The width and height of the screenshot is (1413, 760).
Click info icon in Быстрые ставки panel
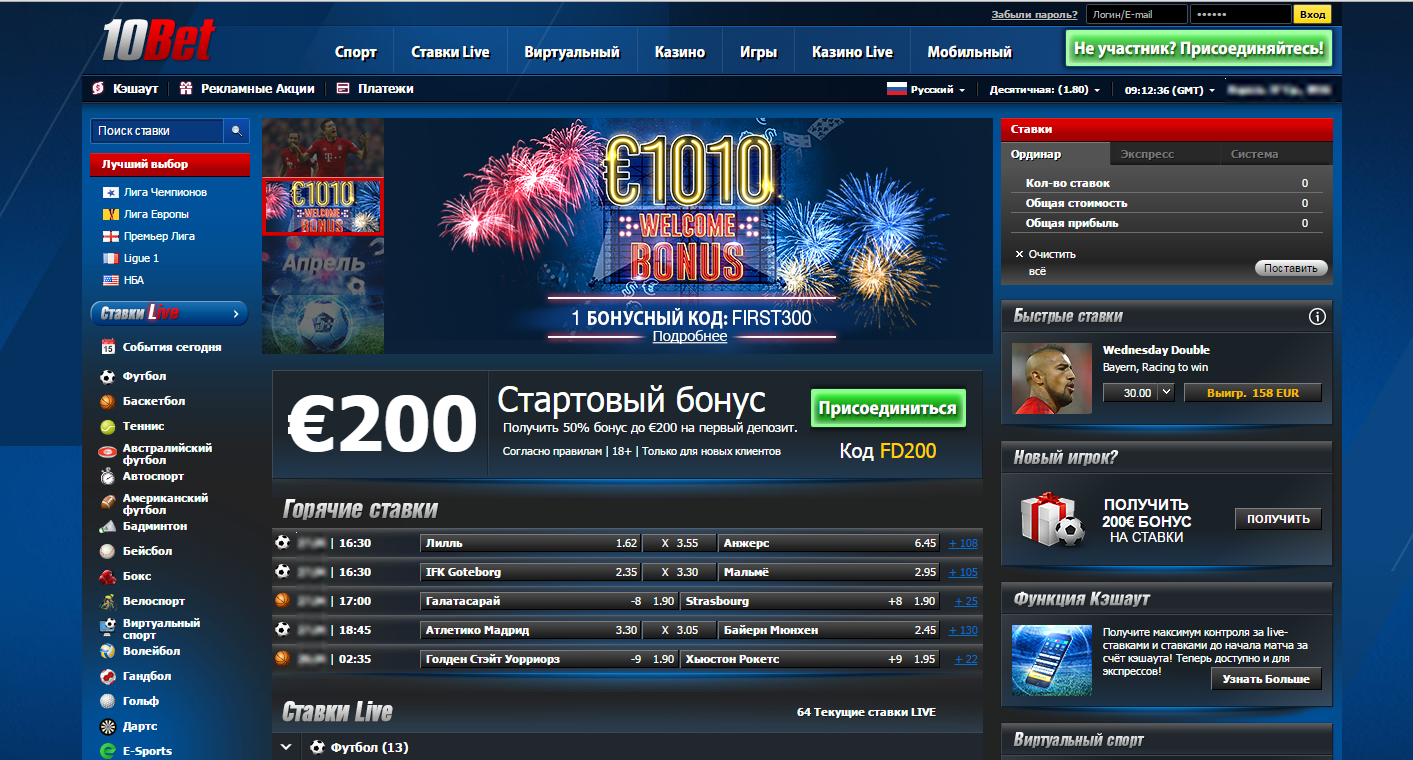(1317, 317)
